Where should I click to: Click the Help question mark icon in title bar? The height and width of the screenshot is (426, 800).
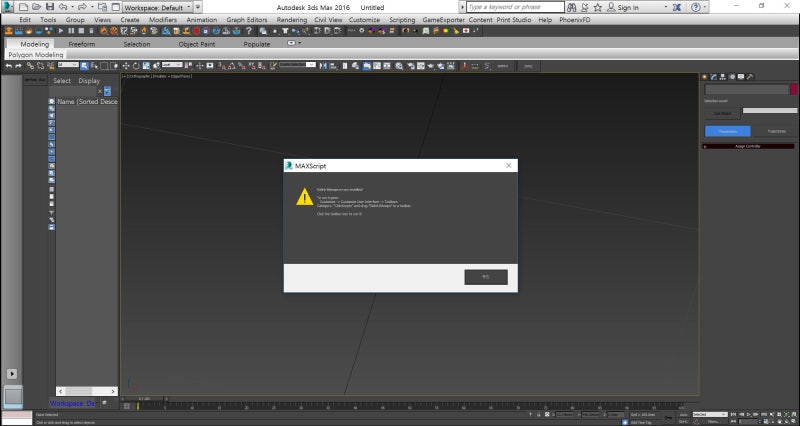click(x=696, y=7)
